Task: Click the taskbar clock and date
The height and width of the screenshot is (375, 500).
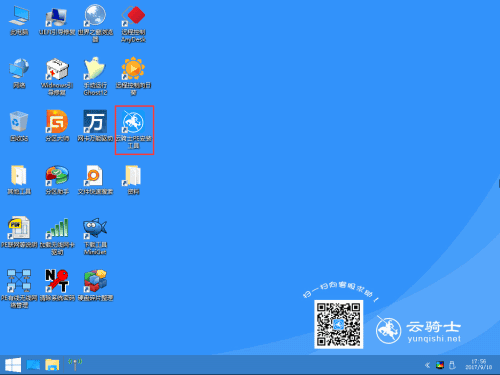Action: pos(479,364)
